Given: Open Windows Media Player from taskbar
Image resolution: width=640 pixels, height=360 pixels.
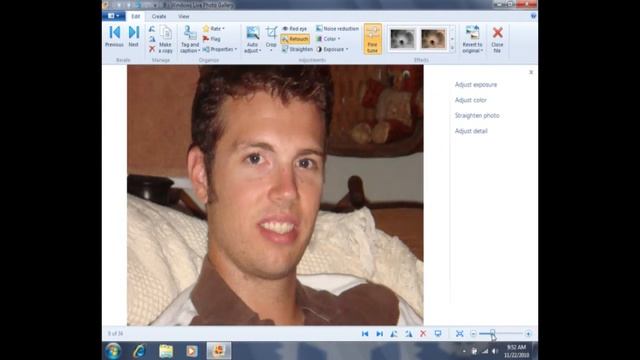Looking at the screenshot, I should click(x=192, y=351).
